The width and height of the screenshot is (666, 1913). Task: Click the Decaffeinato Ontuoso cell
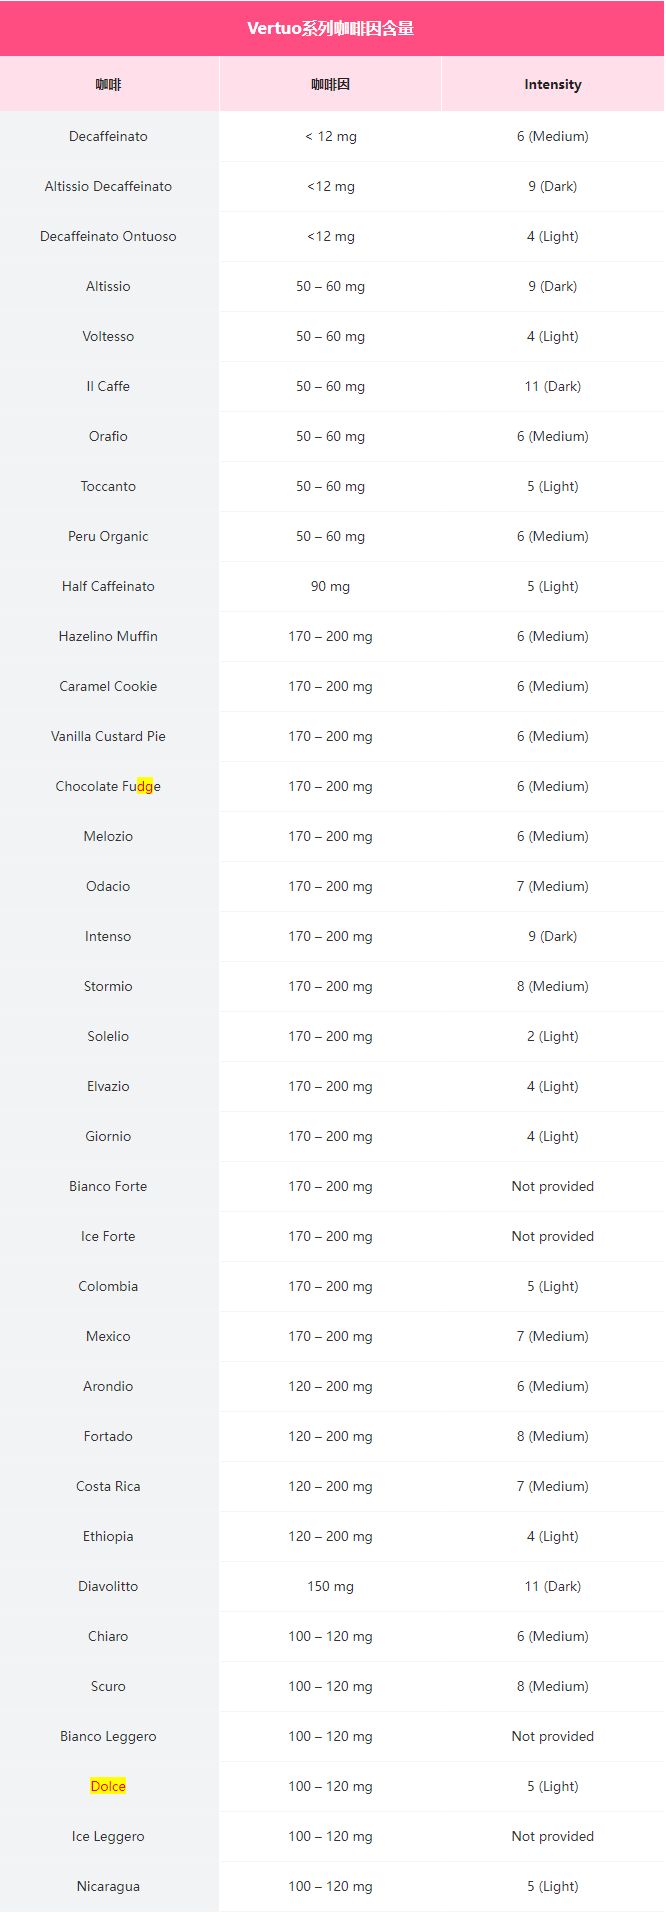(108, 236)
